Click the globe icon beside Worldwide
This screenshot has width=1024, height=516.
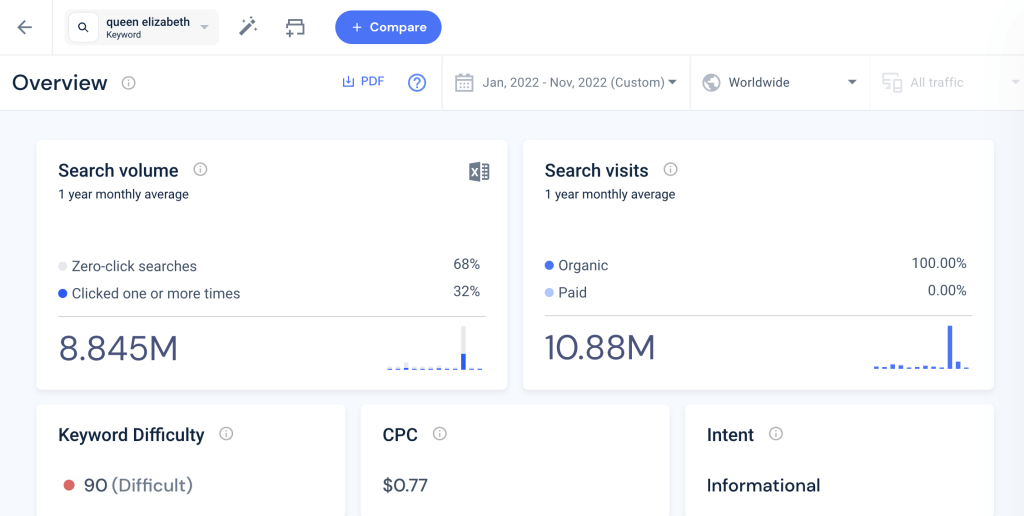[711, 83]
